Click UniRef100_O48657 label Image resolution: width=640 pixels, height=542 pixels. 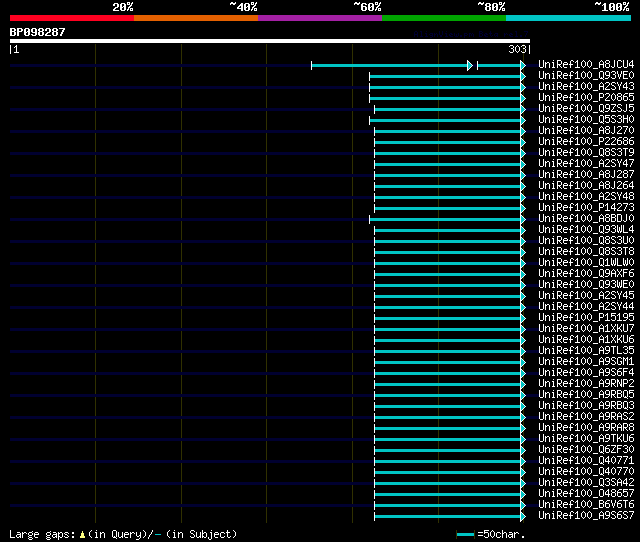pos(586,494)
